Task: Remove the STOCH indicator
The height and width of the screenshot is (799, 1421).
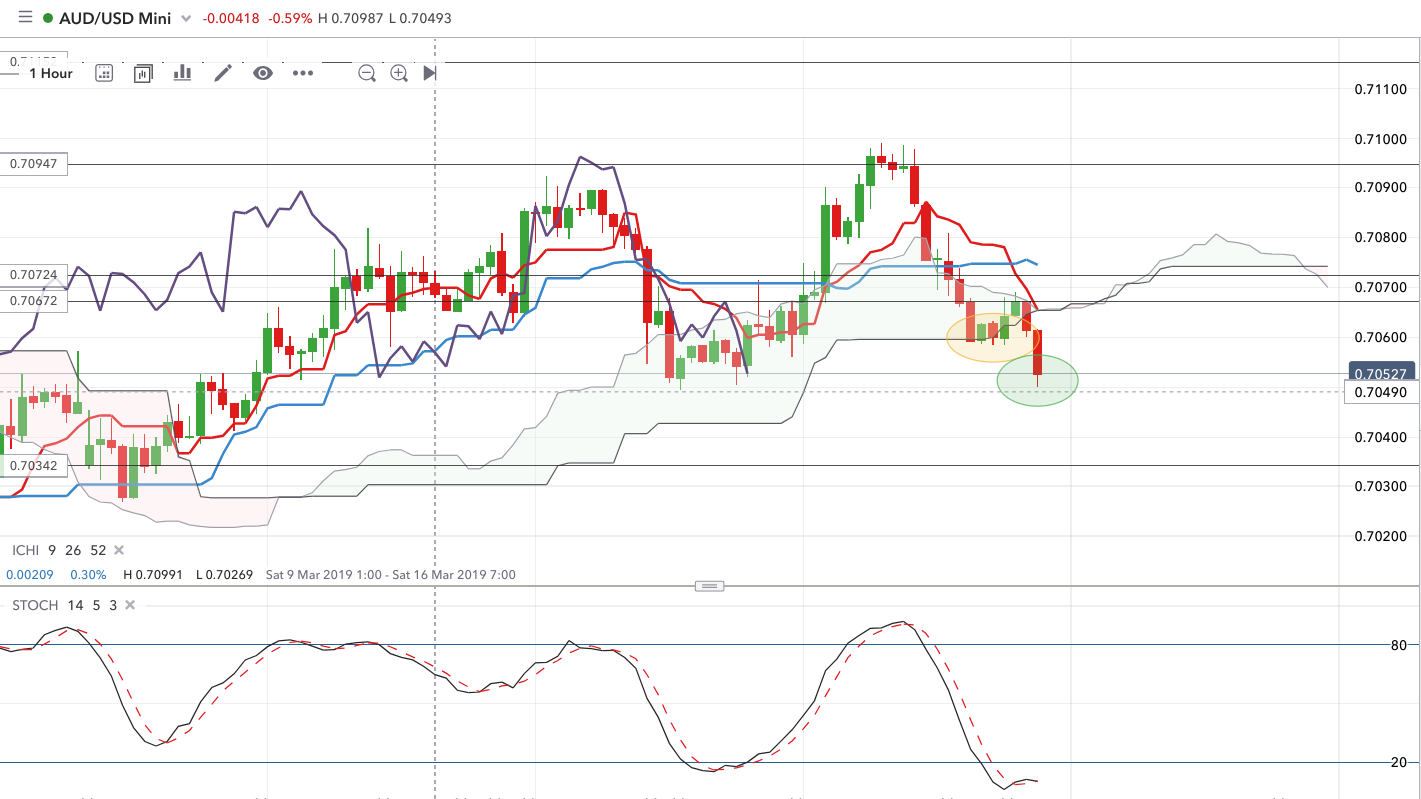Action: [x=129, y=605]
